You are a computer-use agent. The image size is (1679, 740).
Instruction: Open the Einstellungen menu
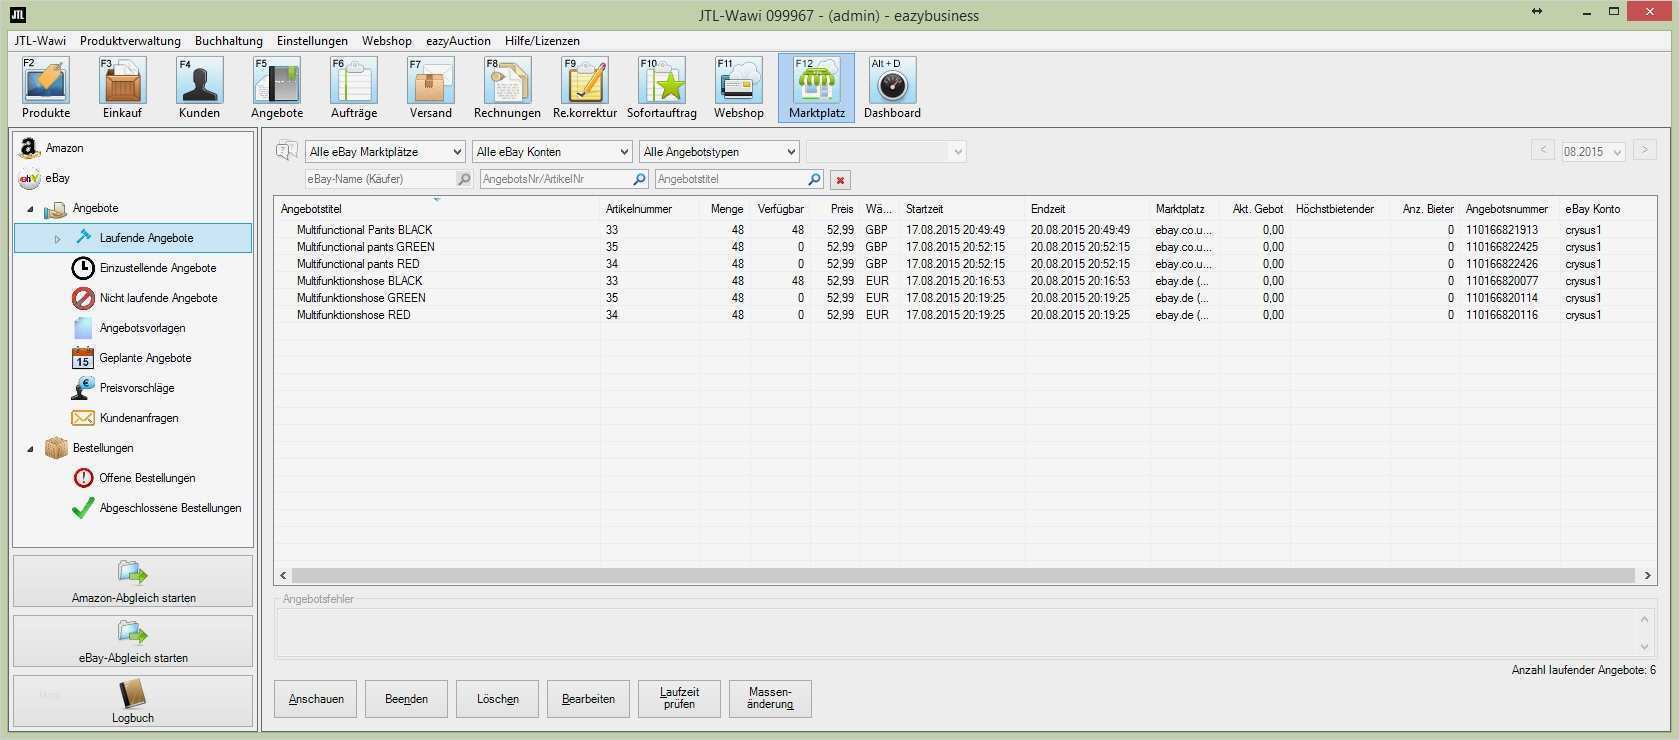click(x=312, y=41)
